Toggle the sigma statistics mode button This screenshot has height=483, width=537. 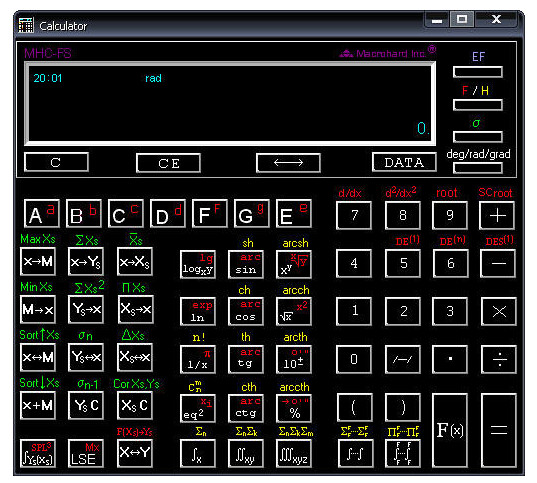478,137
